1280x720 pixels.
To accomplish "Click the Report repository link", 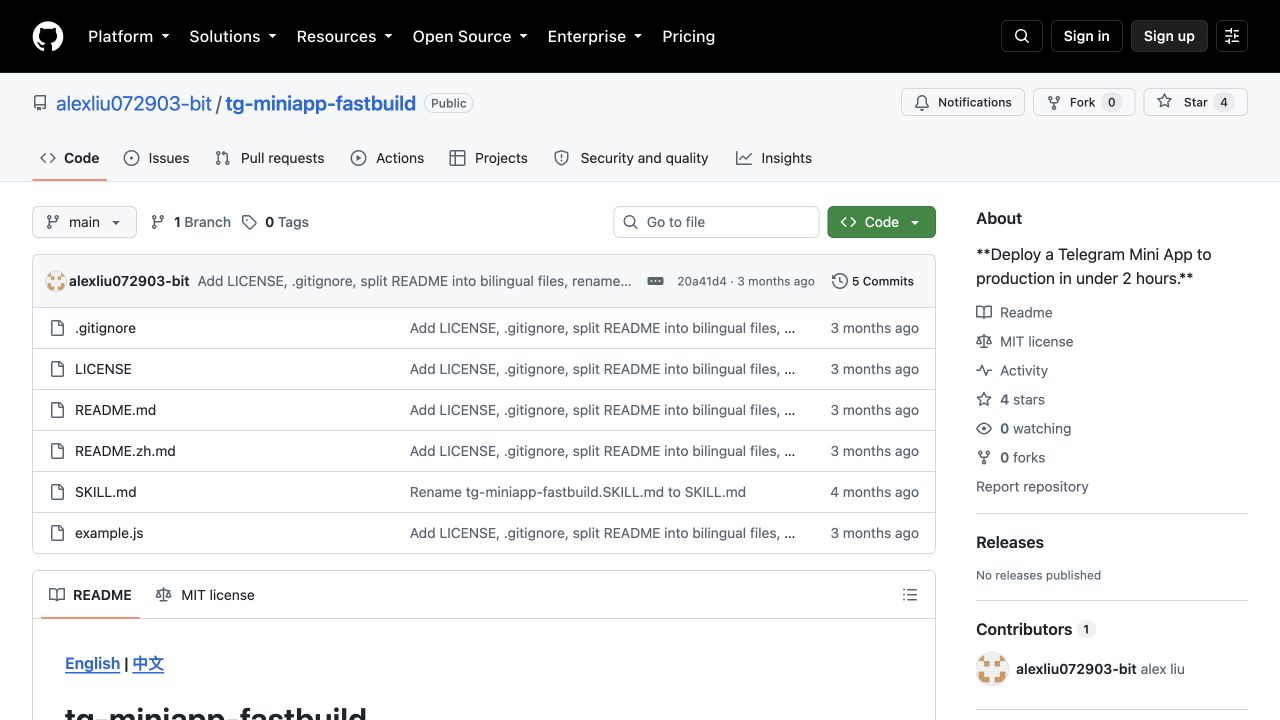I will click(x=1032, y=486).
